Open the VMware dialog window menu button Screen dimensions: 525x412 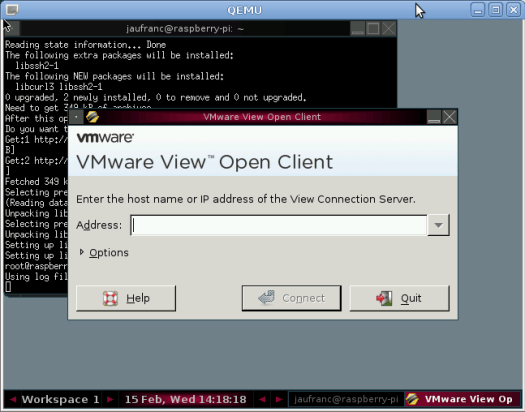coord(76,117)
